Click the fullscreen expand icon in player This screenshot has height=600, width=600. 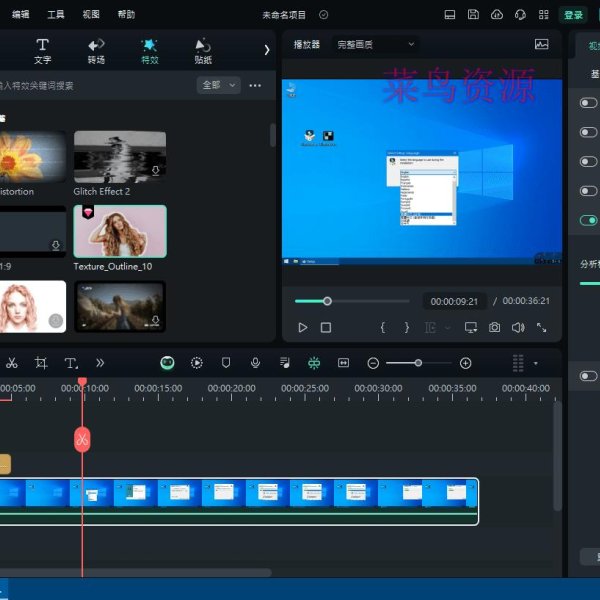point(542,327)
